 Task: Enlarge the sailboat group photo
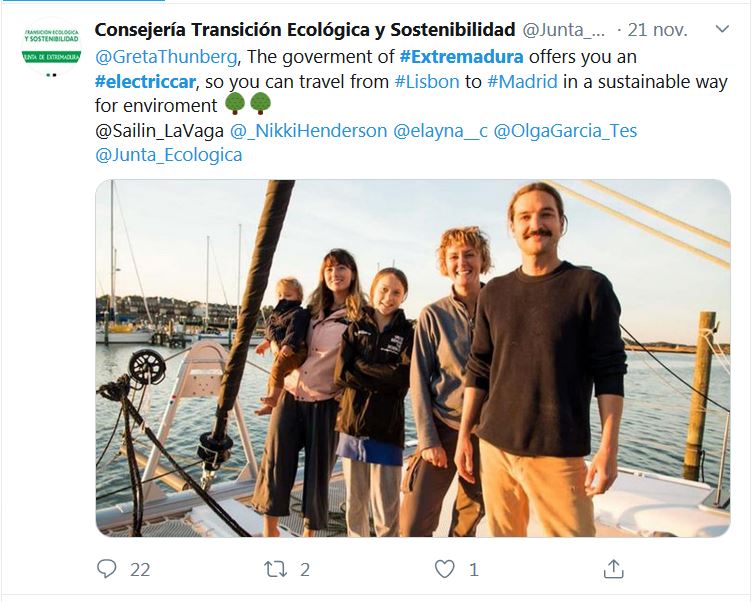click(x=413, y=358)
